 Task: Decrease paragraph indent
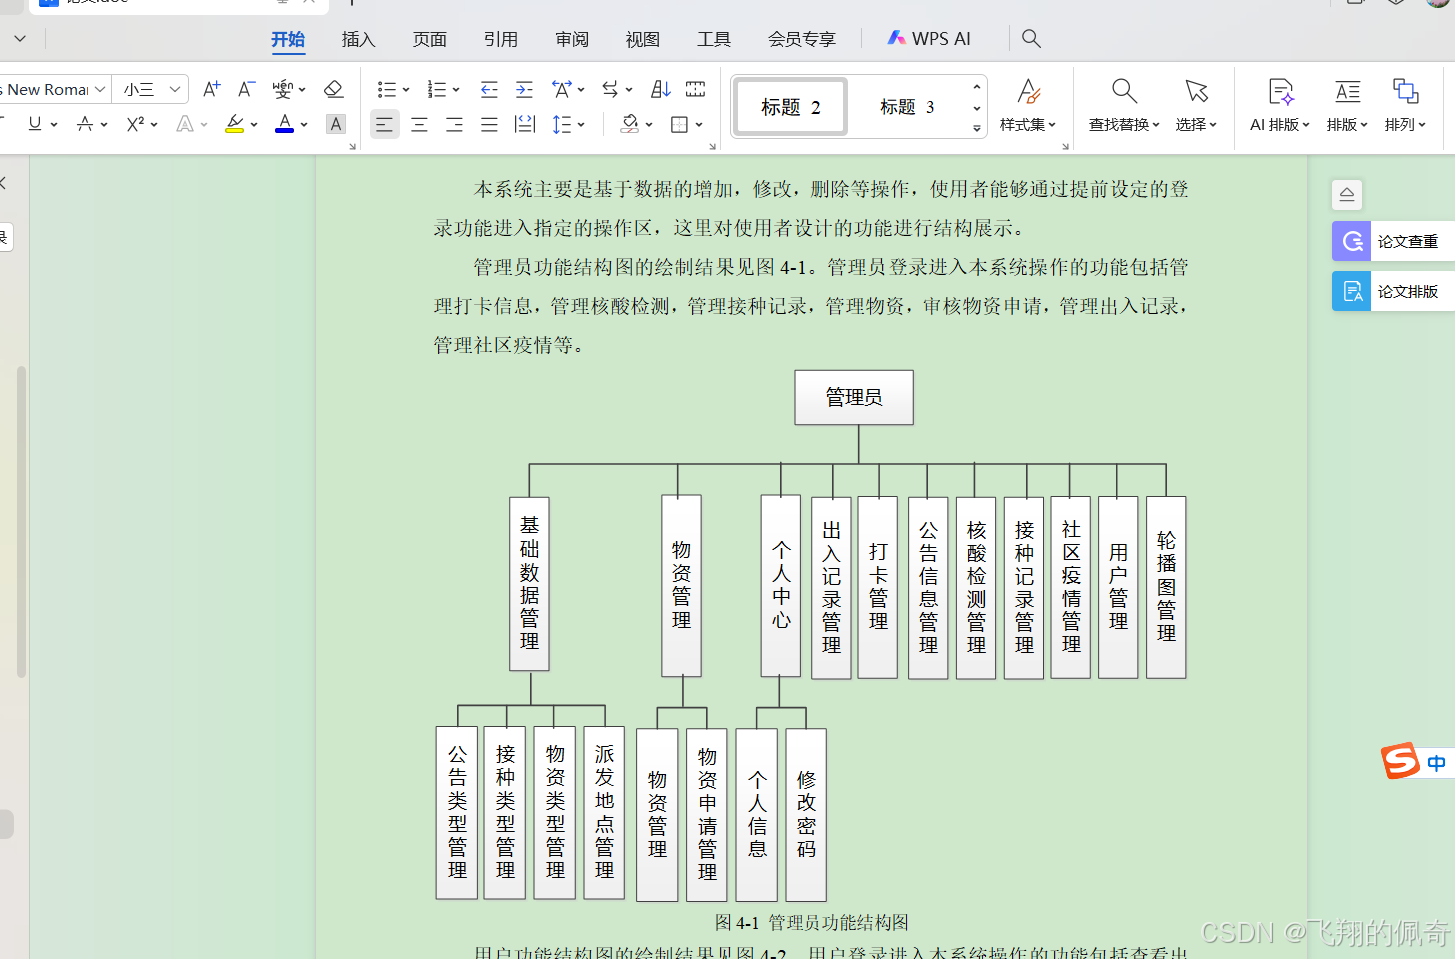click(x=489, y=89)
